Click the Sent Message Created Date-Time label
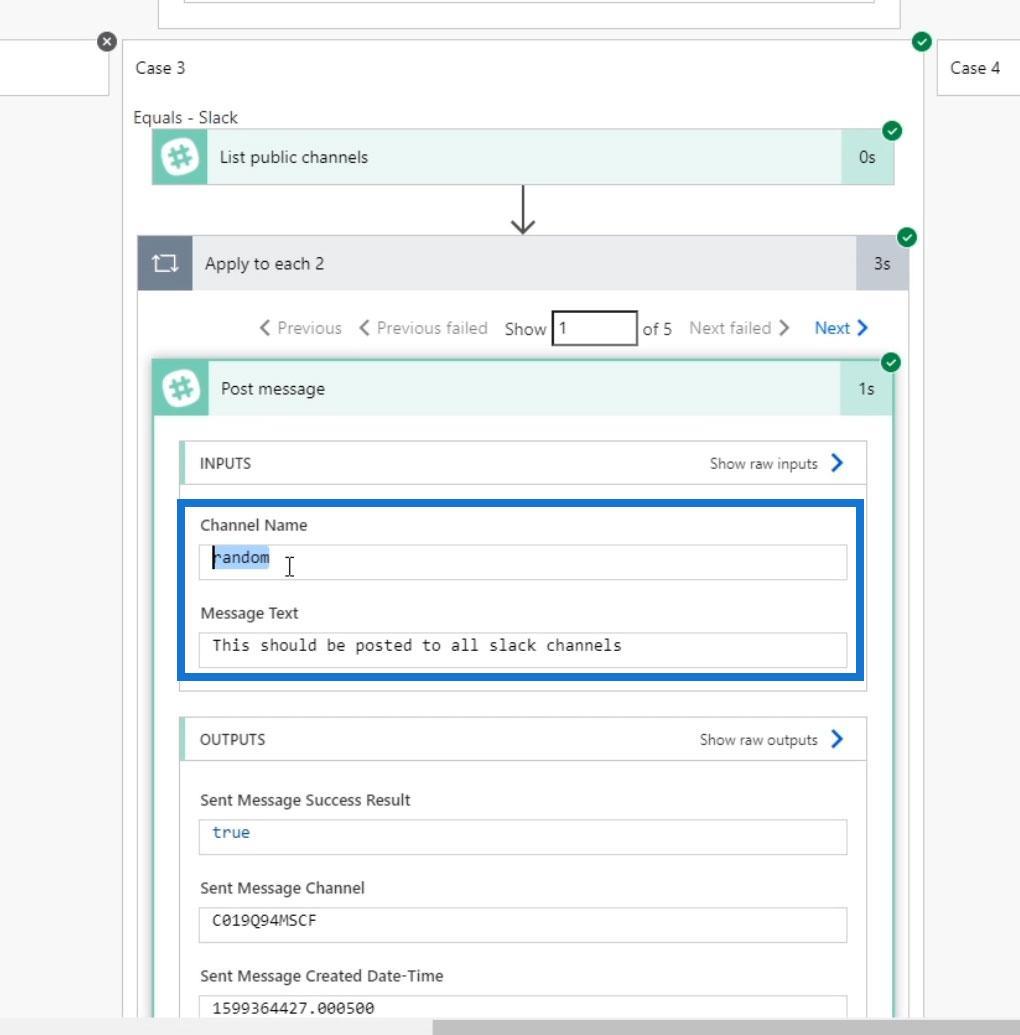This screenshot has width=1020, height=1035. 322,976
